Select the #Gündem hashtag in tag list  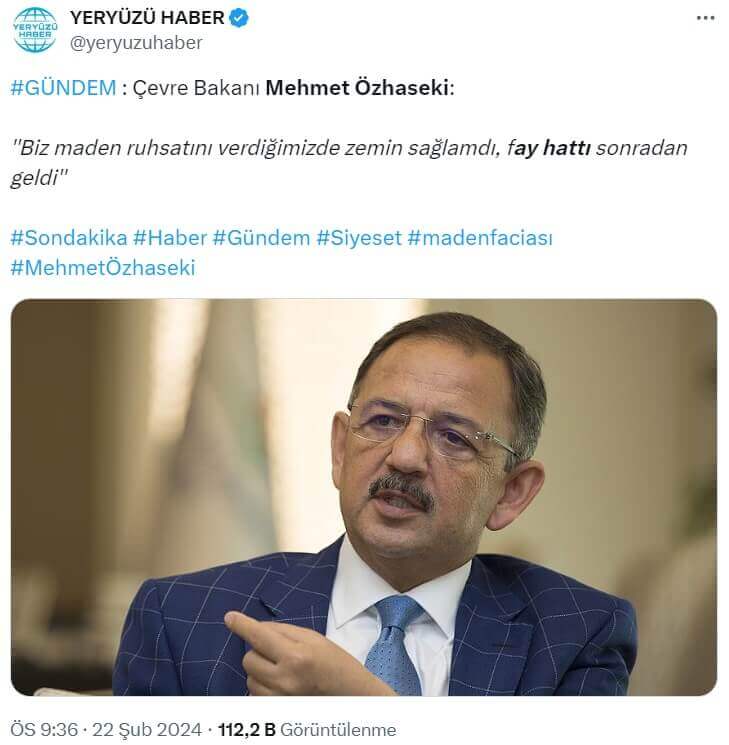click(261, 238)
